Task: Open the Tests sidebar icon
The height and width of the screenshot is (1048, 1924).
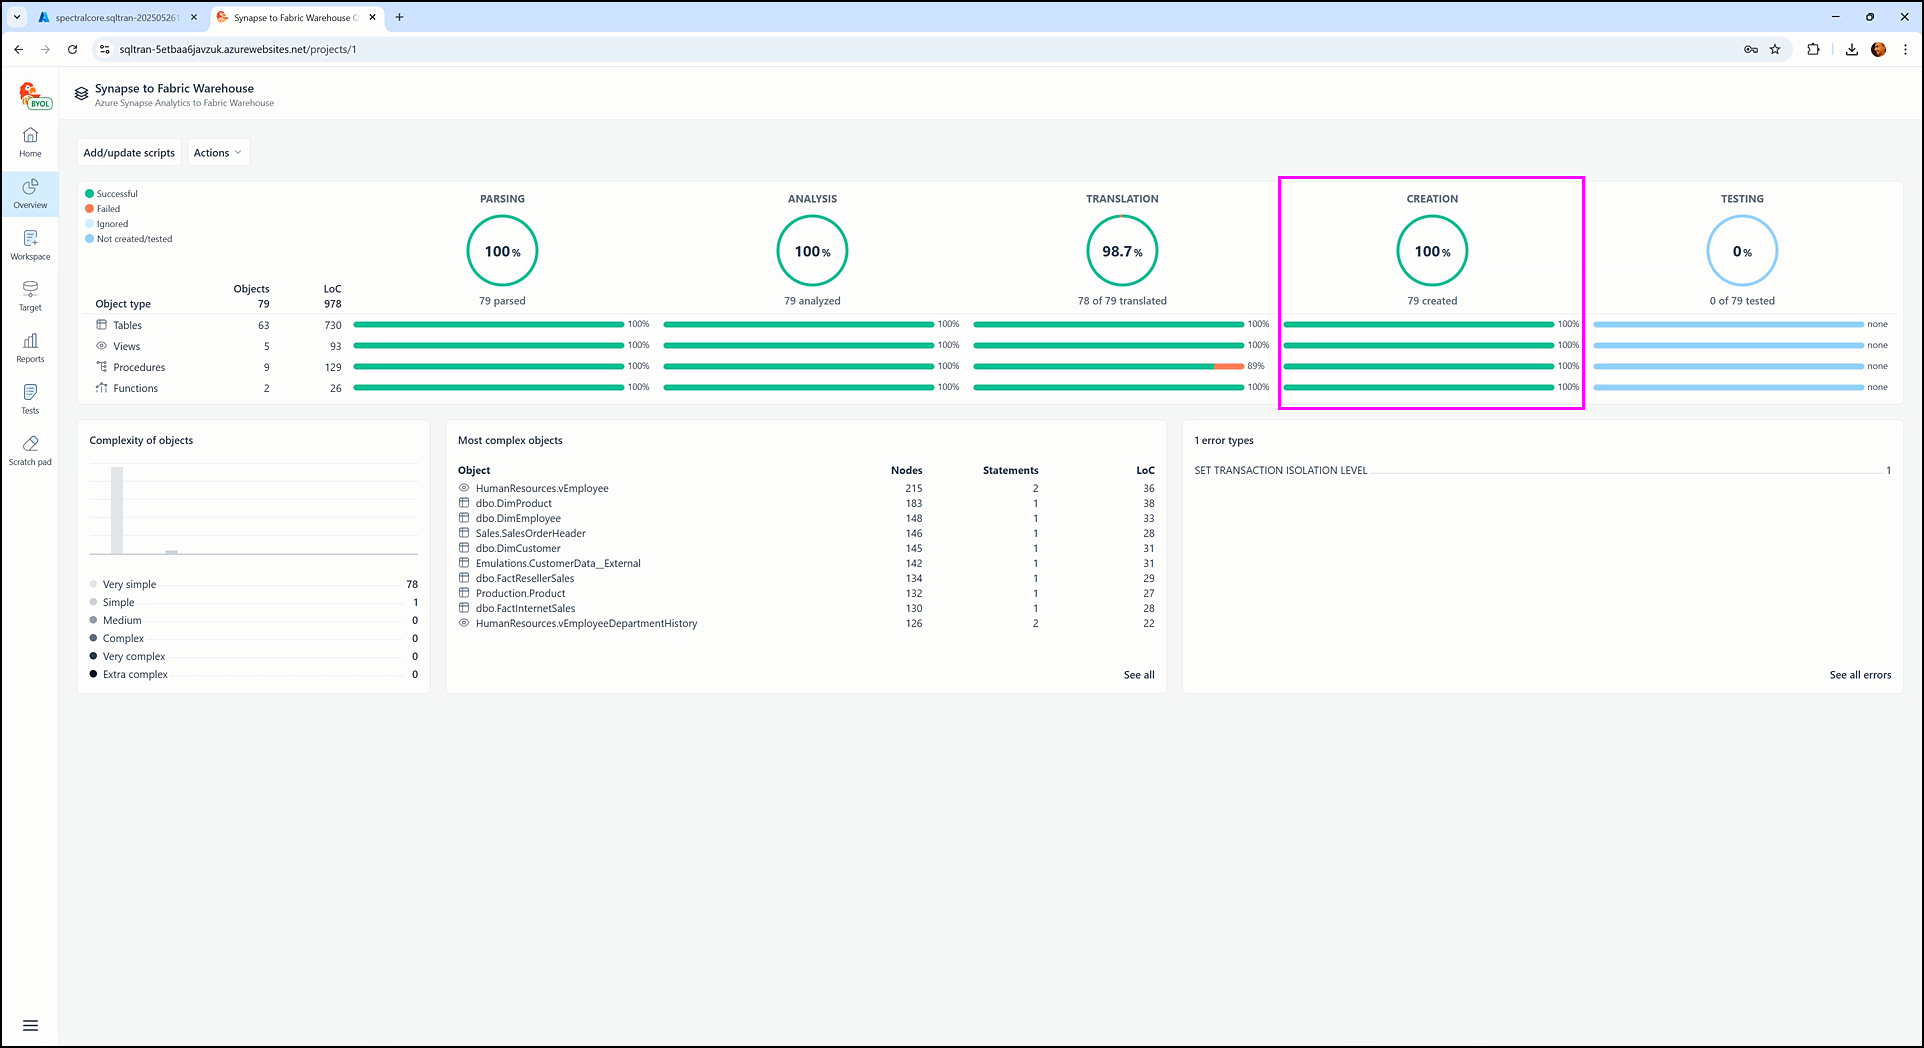Action: pyautogui.click(x=30, y=399)
